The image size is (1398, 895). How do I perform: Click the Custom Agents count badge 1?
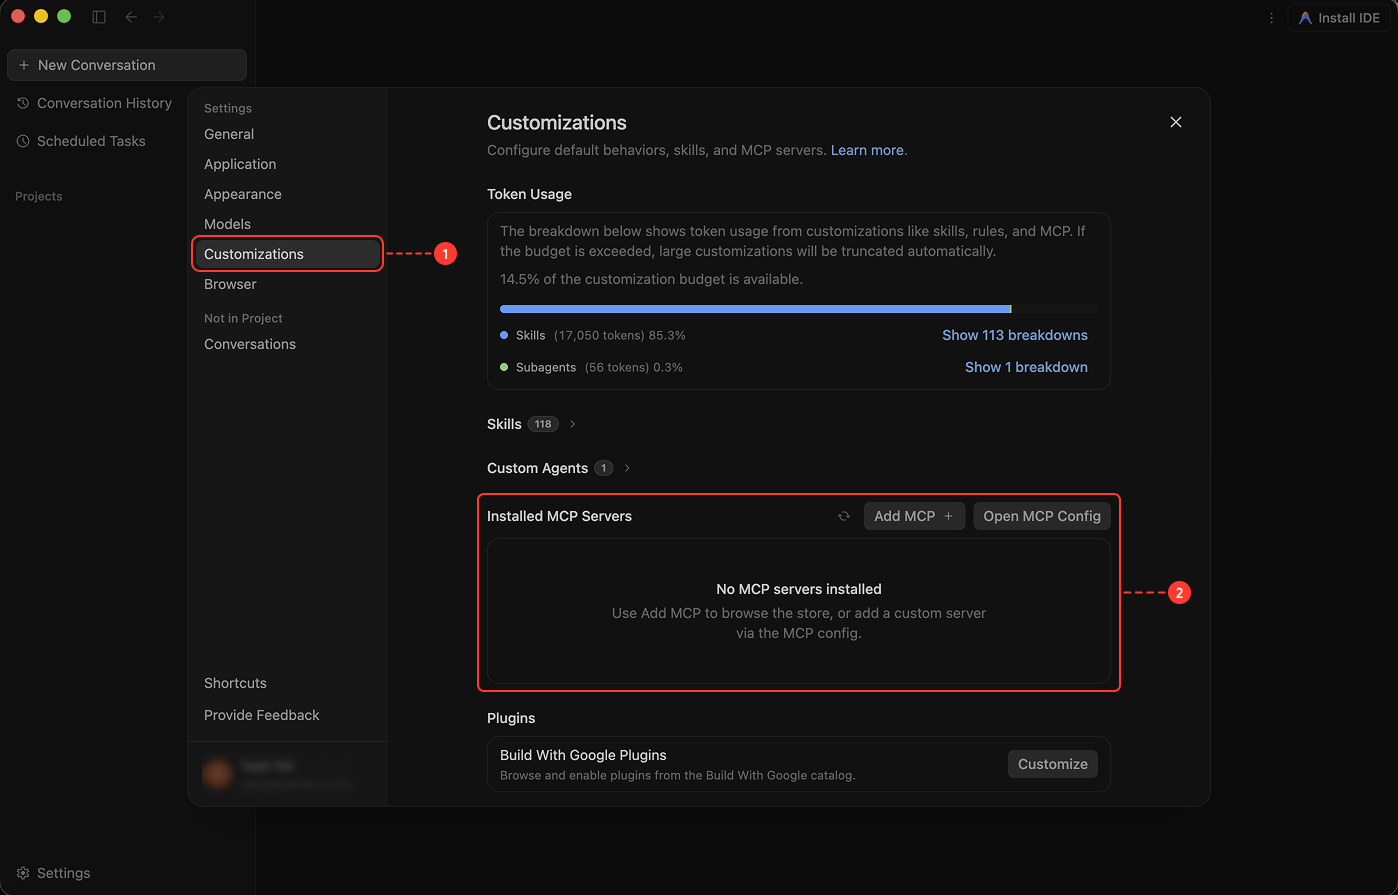coord(603,468)
